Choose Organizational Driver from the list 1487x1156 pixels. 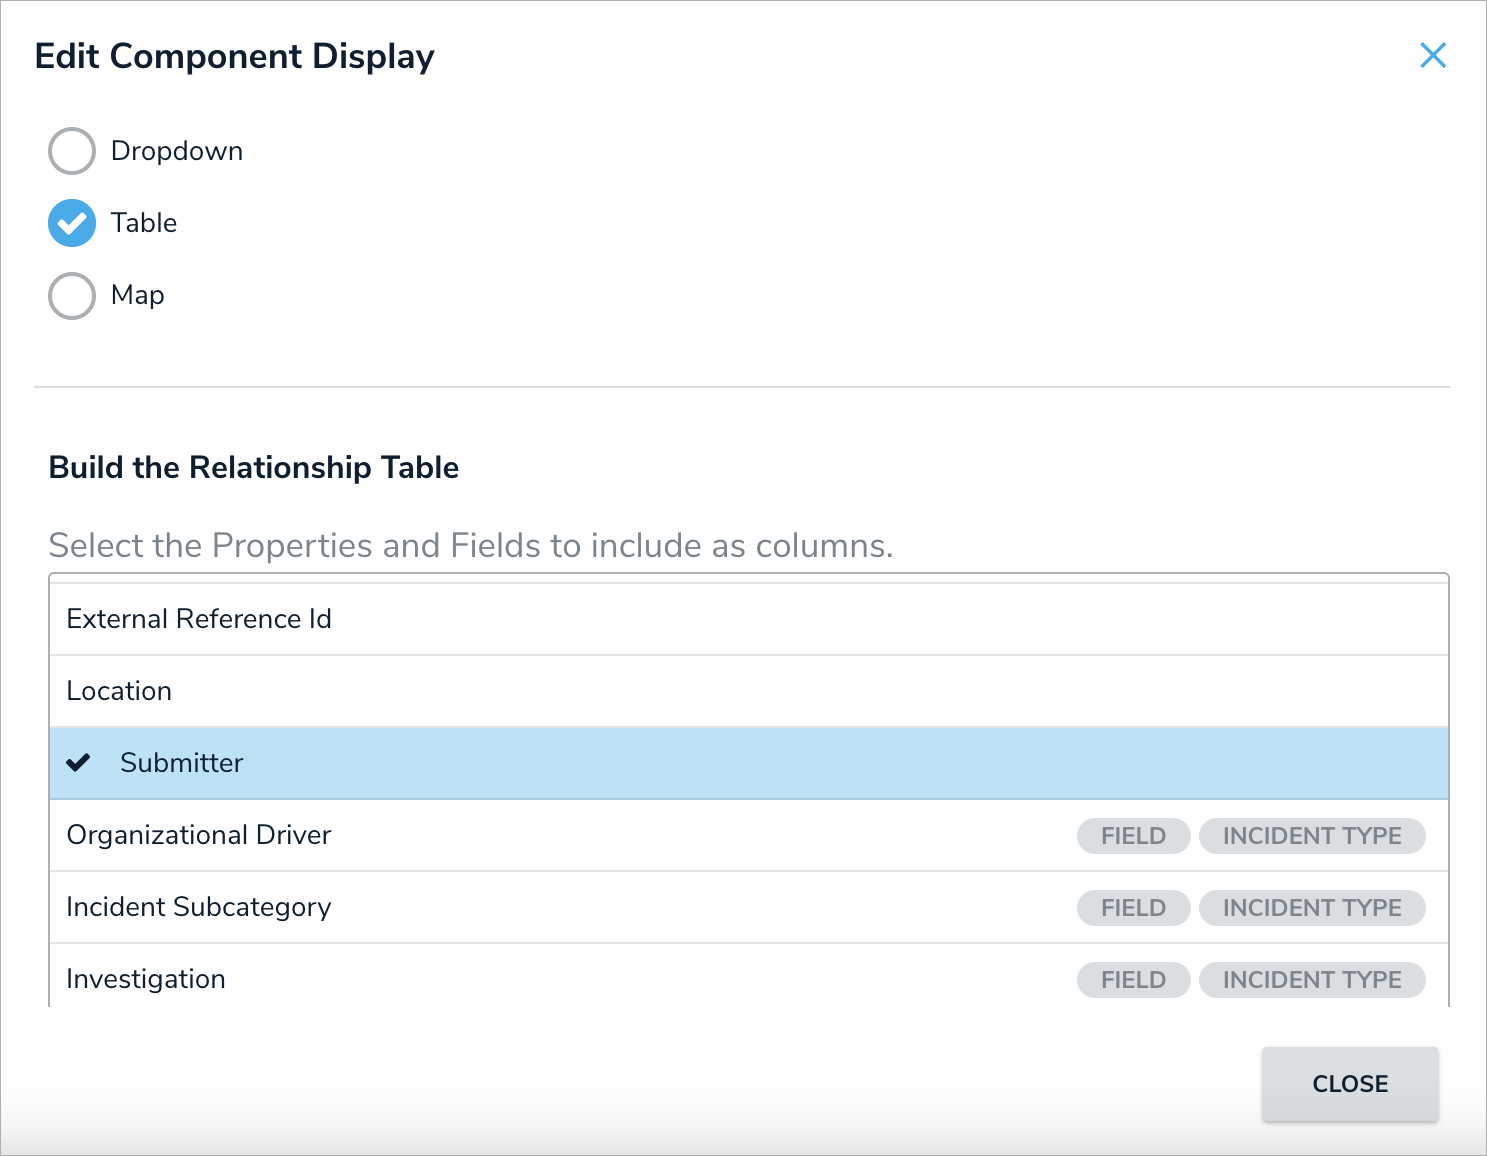click(x=199, y=835)
